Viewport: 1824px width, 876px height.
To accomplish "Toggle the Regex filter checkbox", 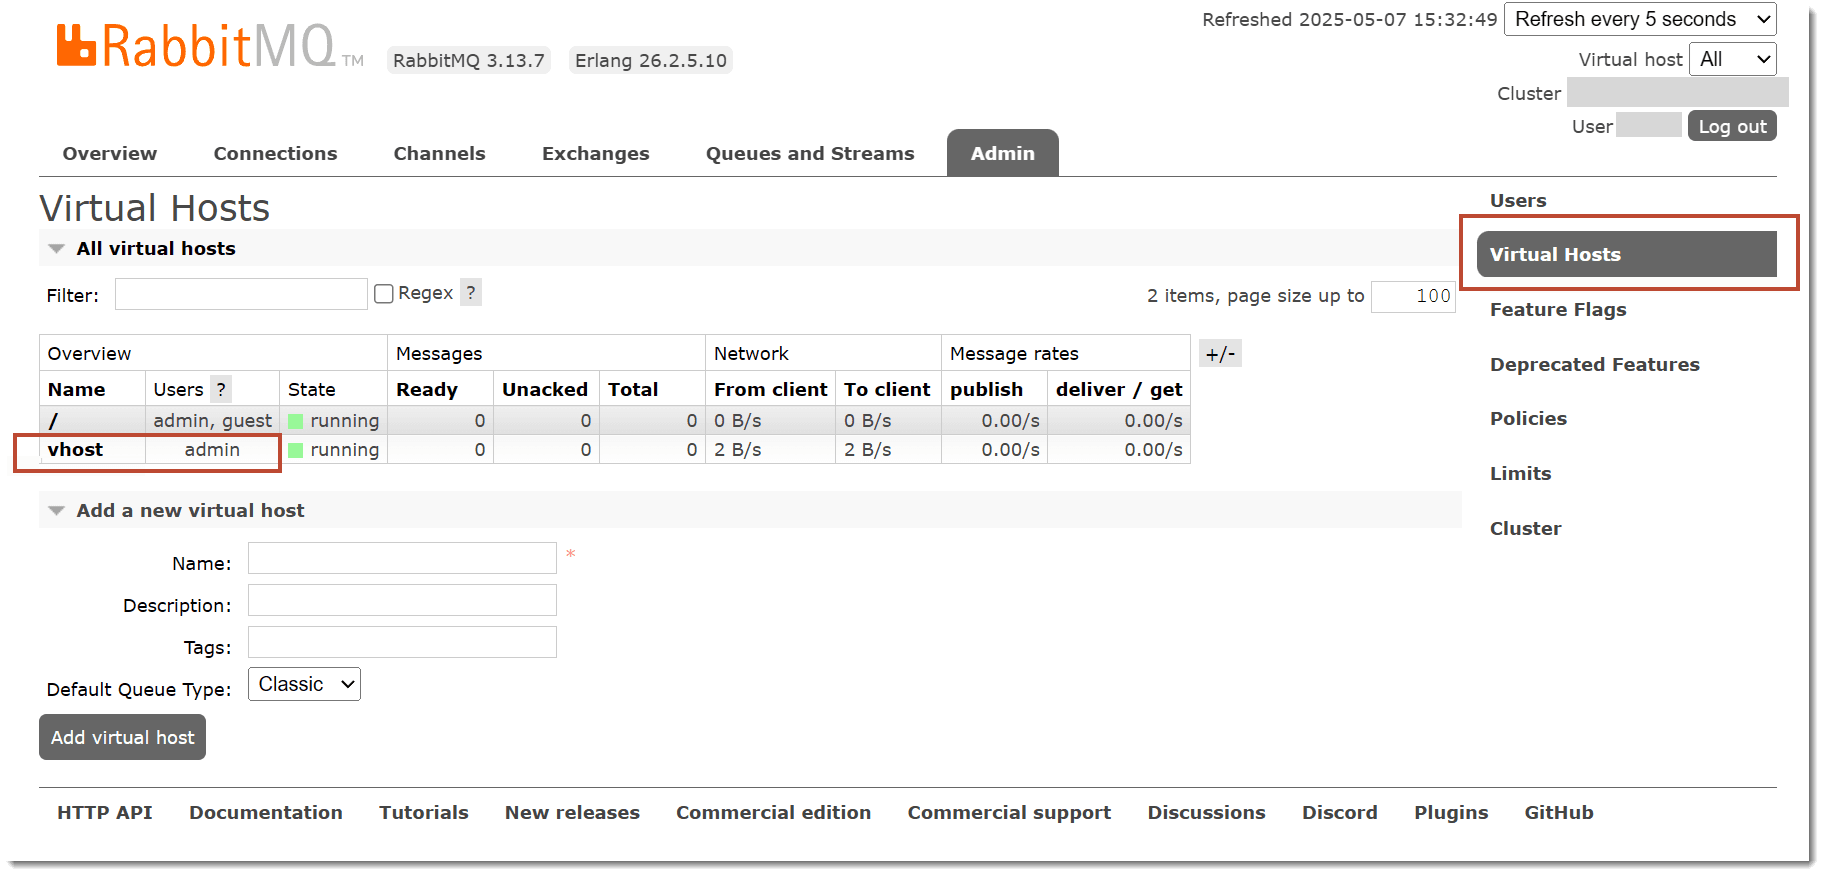I will (x=383, y=293).
